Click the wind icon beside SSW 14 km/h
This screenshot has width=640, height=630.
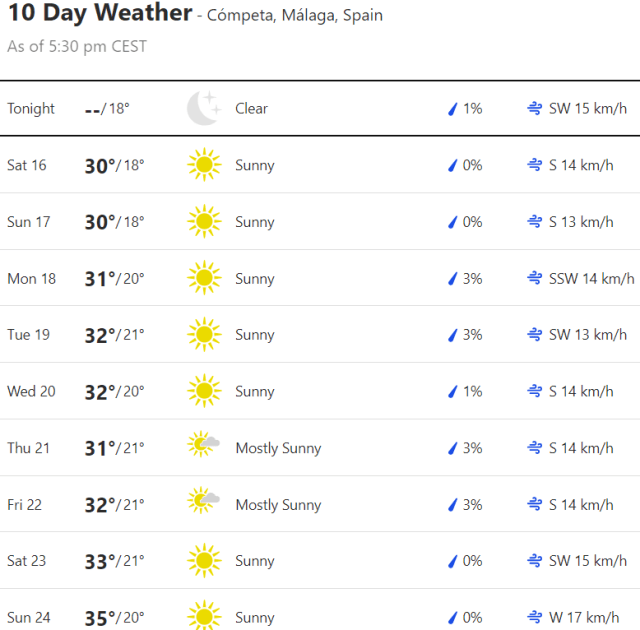click(x=535, y=278)
